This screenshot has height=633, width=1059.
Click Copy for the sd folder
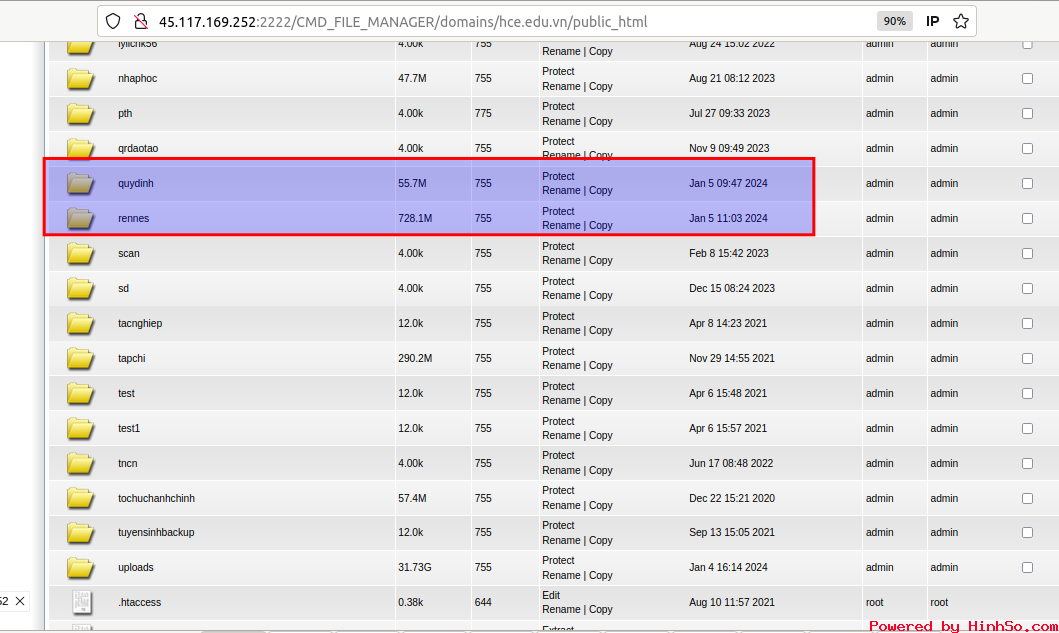[600, 295]
